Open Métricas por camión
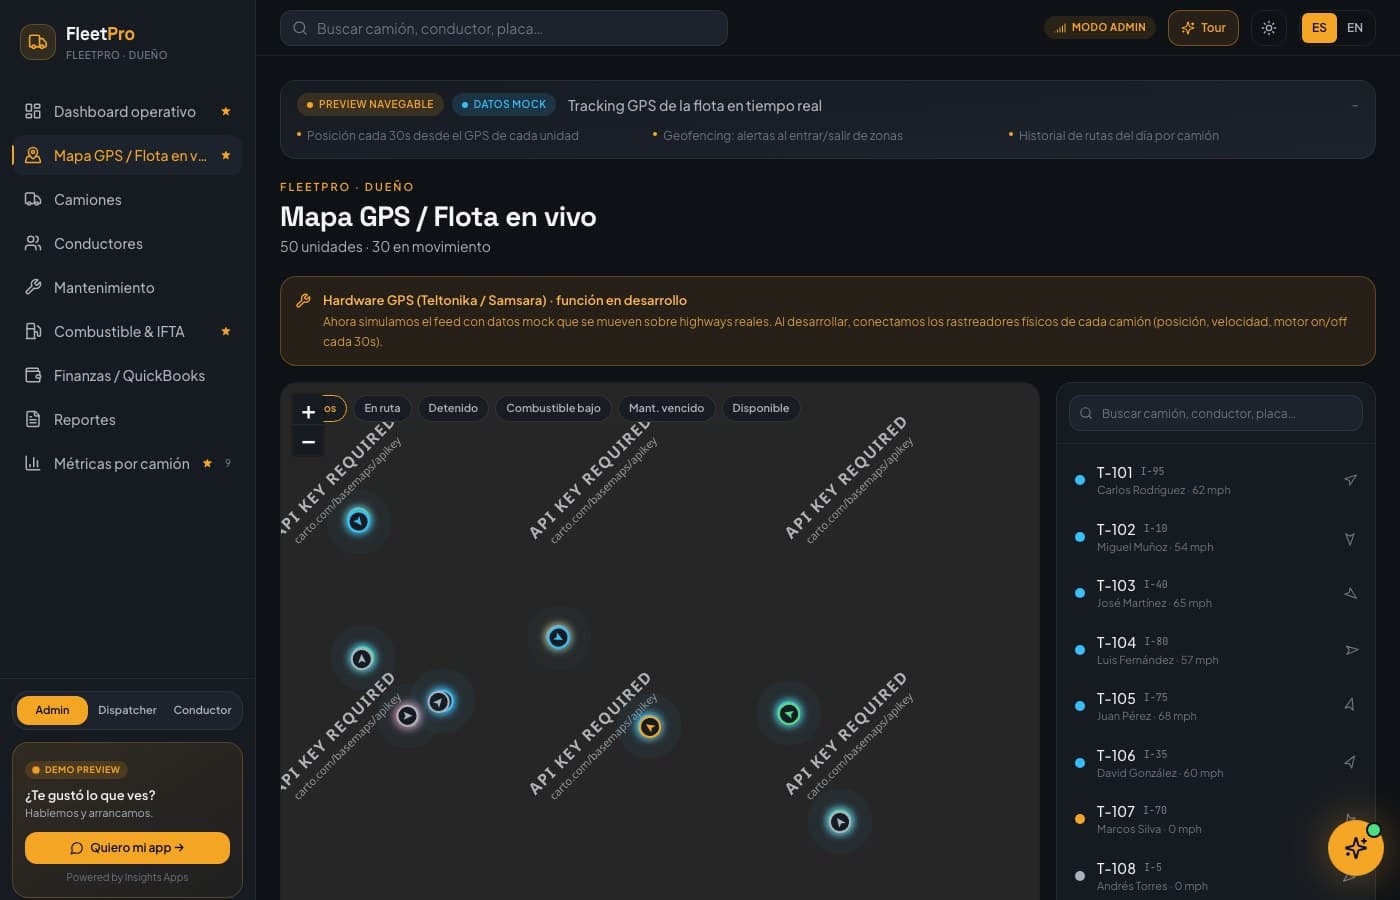Image resolution: width=1400 pixels, height=900 pixels. (x=127, y=463)
